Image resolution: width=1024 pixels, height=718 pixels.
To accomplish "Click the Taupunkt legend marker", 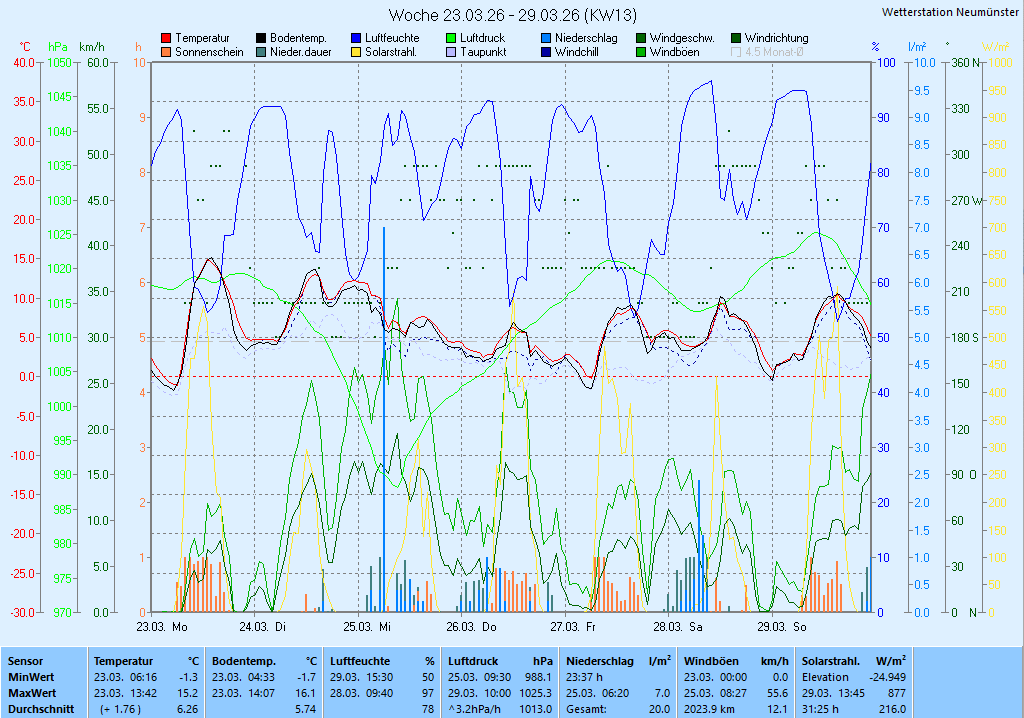I will tap(451, 52).
